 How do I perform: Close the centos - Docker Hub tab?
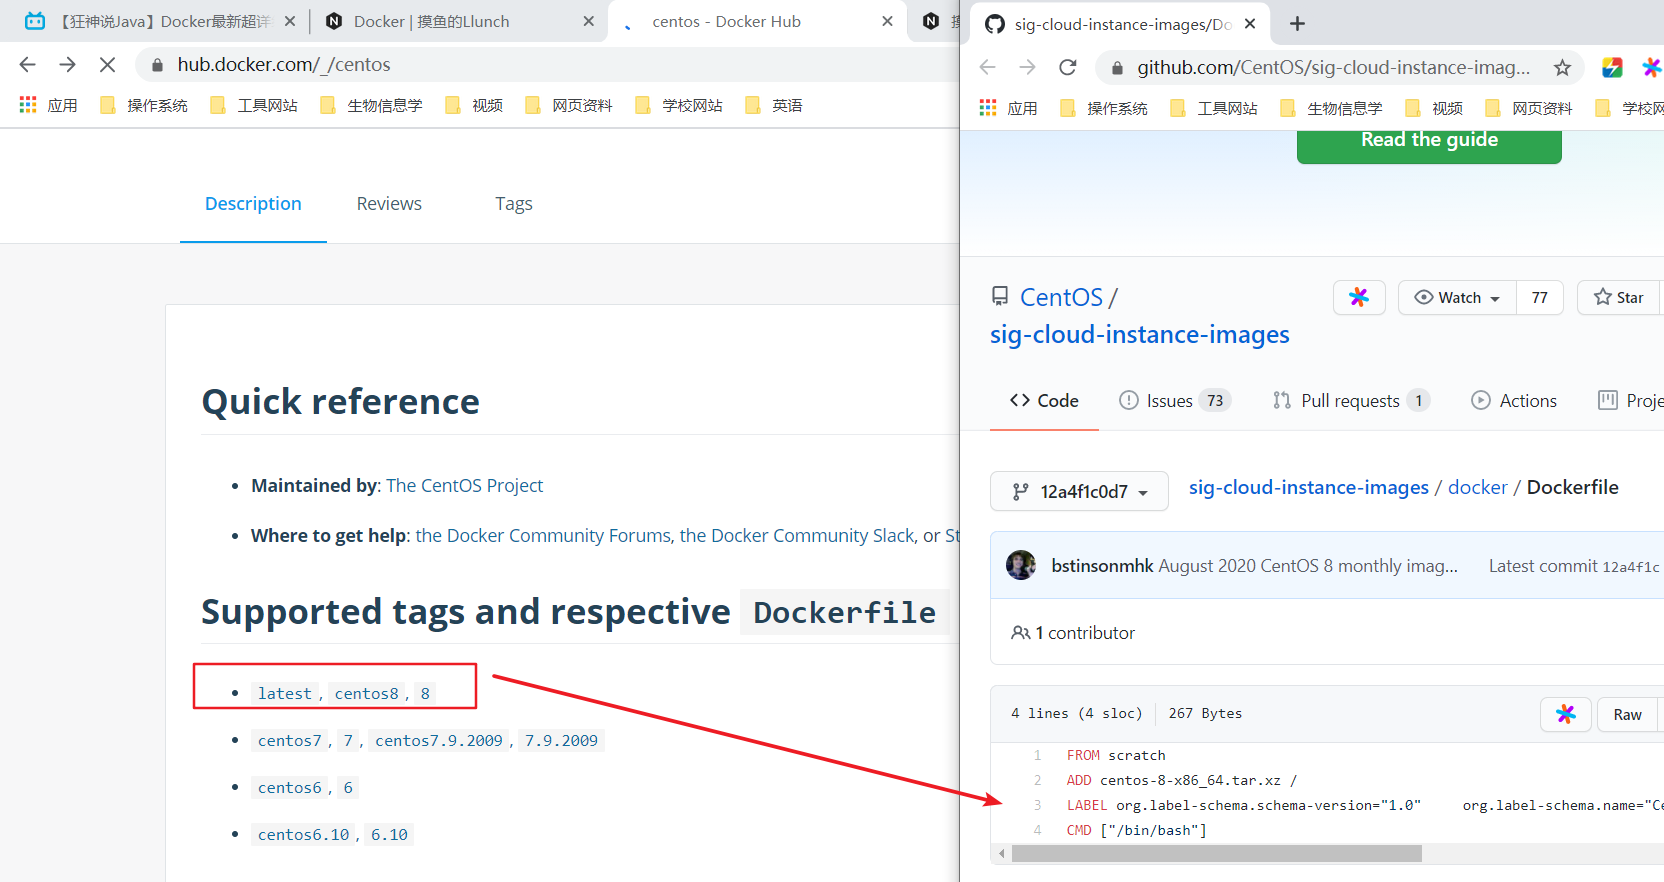tap(887, 21)
